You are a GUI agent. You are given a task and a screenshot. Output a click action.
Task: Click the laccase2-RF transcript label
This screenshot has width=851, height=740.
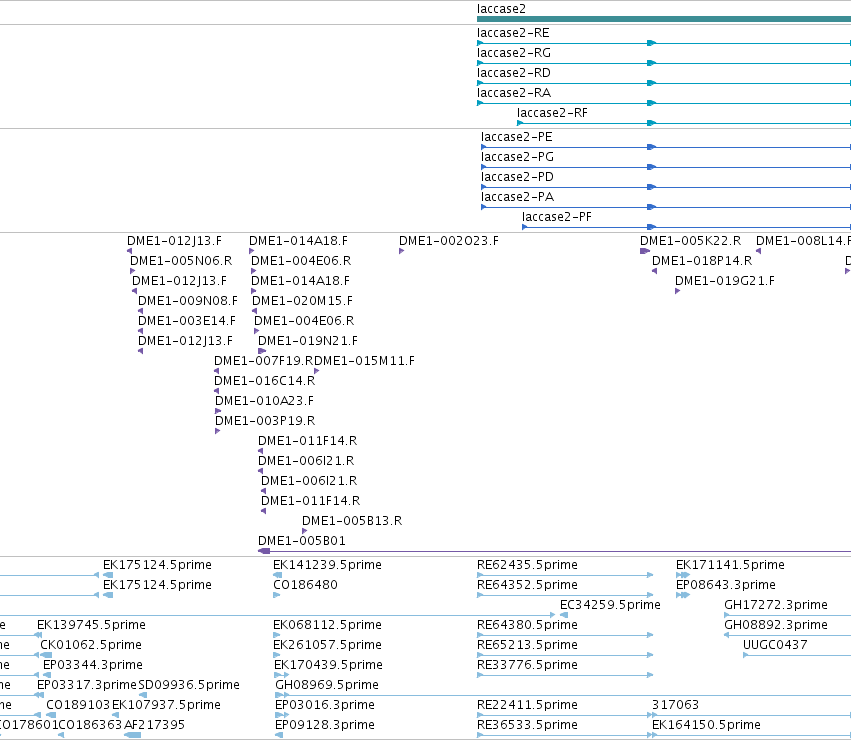click(x=552, y=113)
